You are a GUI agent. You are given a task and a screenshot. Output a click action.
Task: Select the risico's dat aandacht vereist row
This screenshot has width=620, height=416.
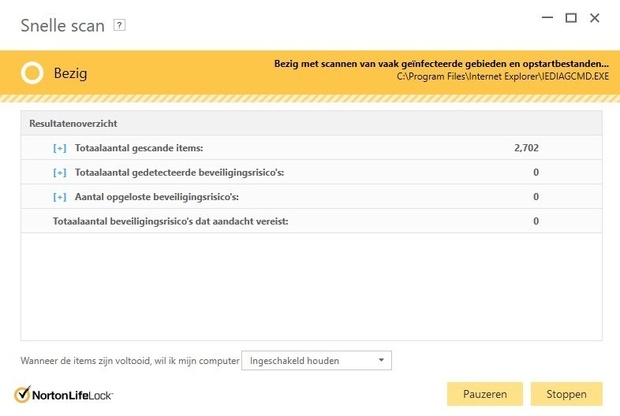pos(170,221)
